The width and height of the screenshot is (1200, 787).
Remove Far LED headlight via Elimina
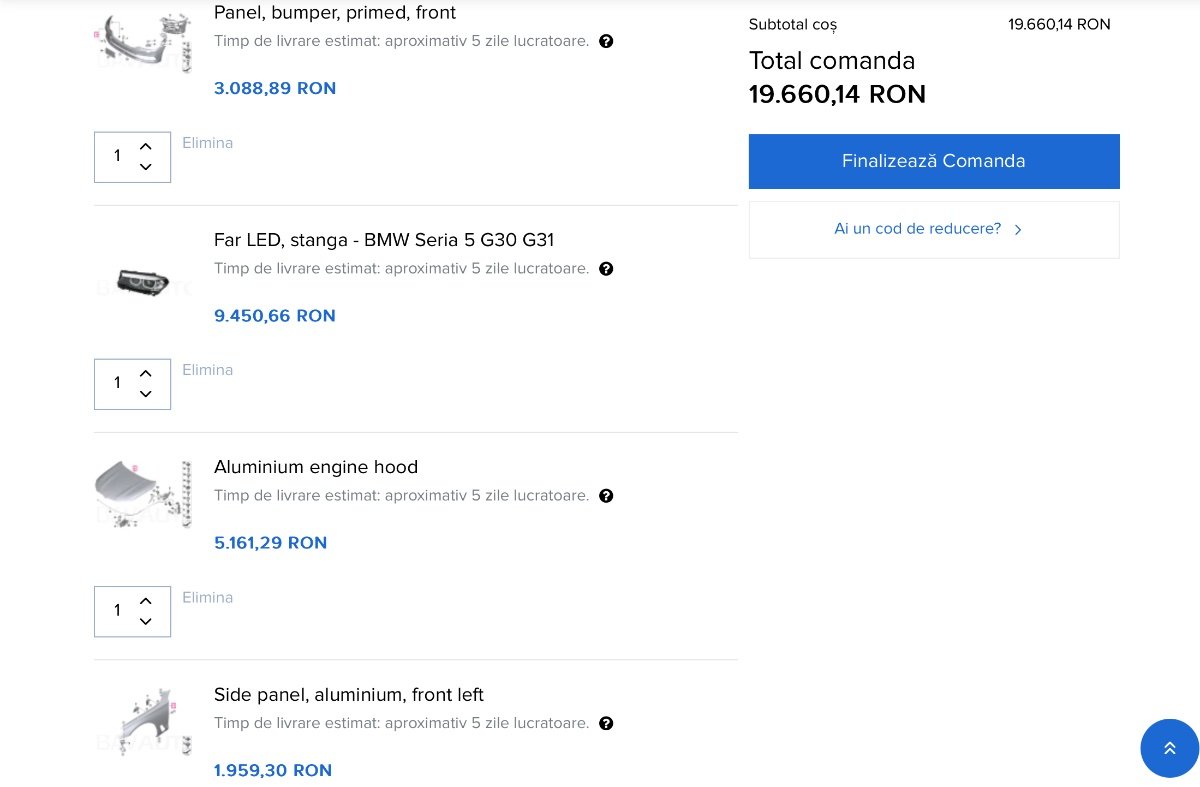207,370
